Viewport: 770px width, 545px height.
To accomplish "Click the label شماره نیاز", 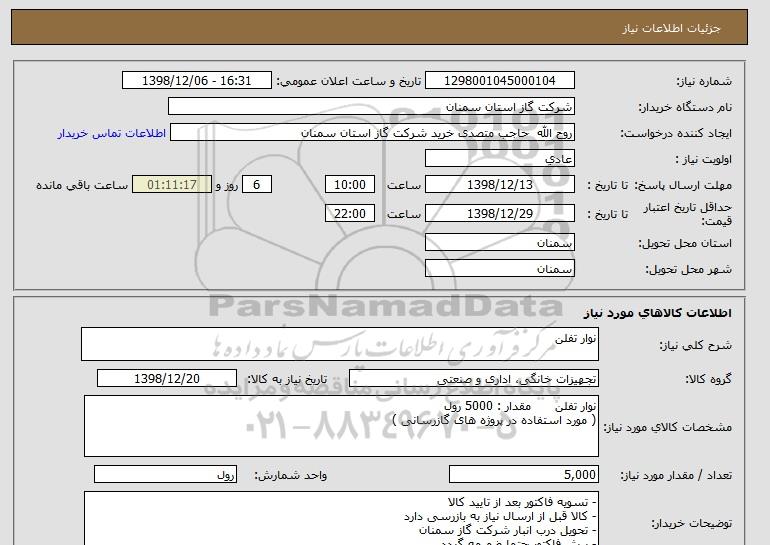I will coord(704,81).
